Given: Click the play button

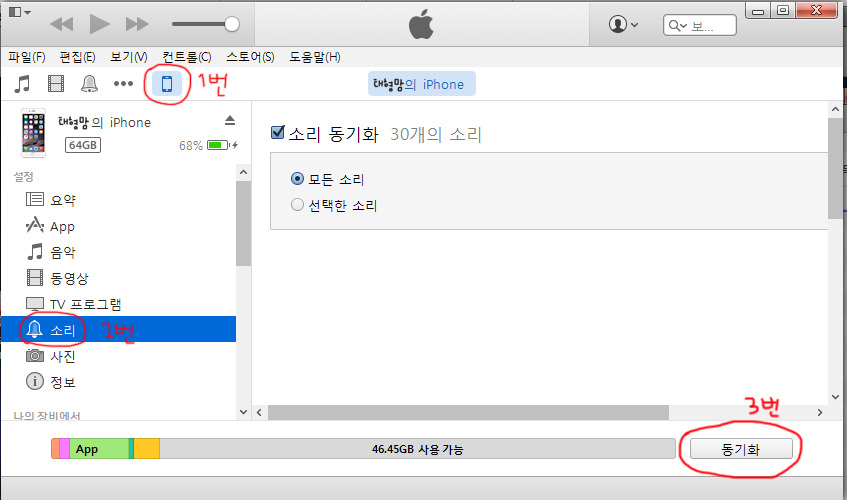Looking at the screenshot, I should (x=99, y=24).
